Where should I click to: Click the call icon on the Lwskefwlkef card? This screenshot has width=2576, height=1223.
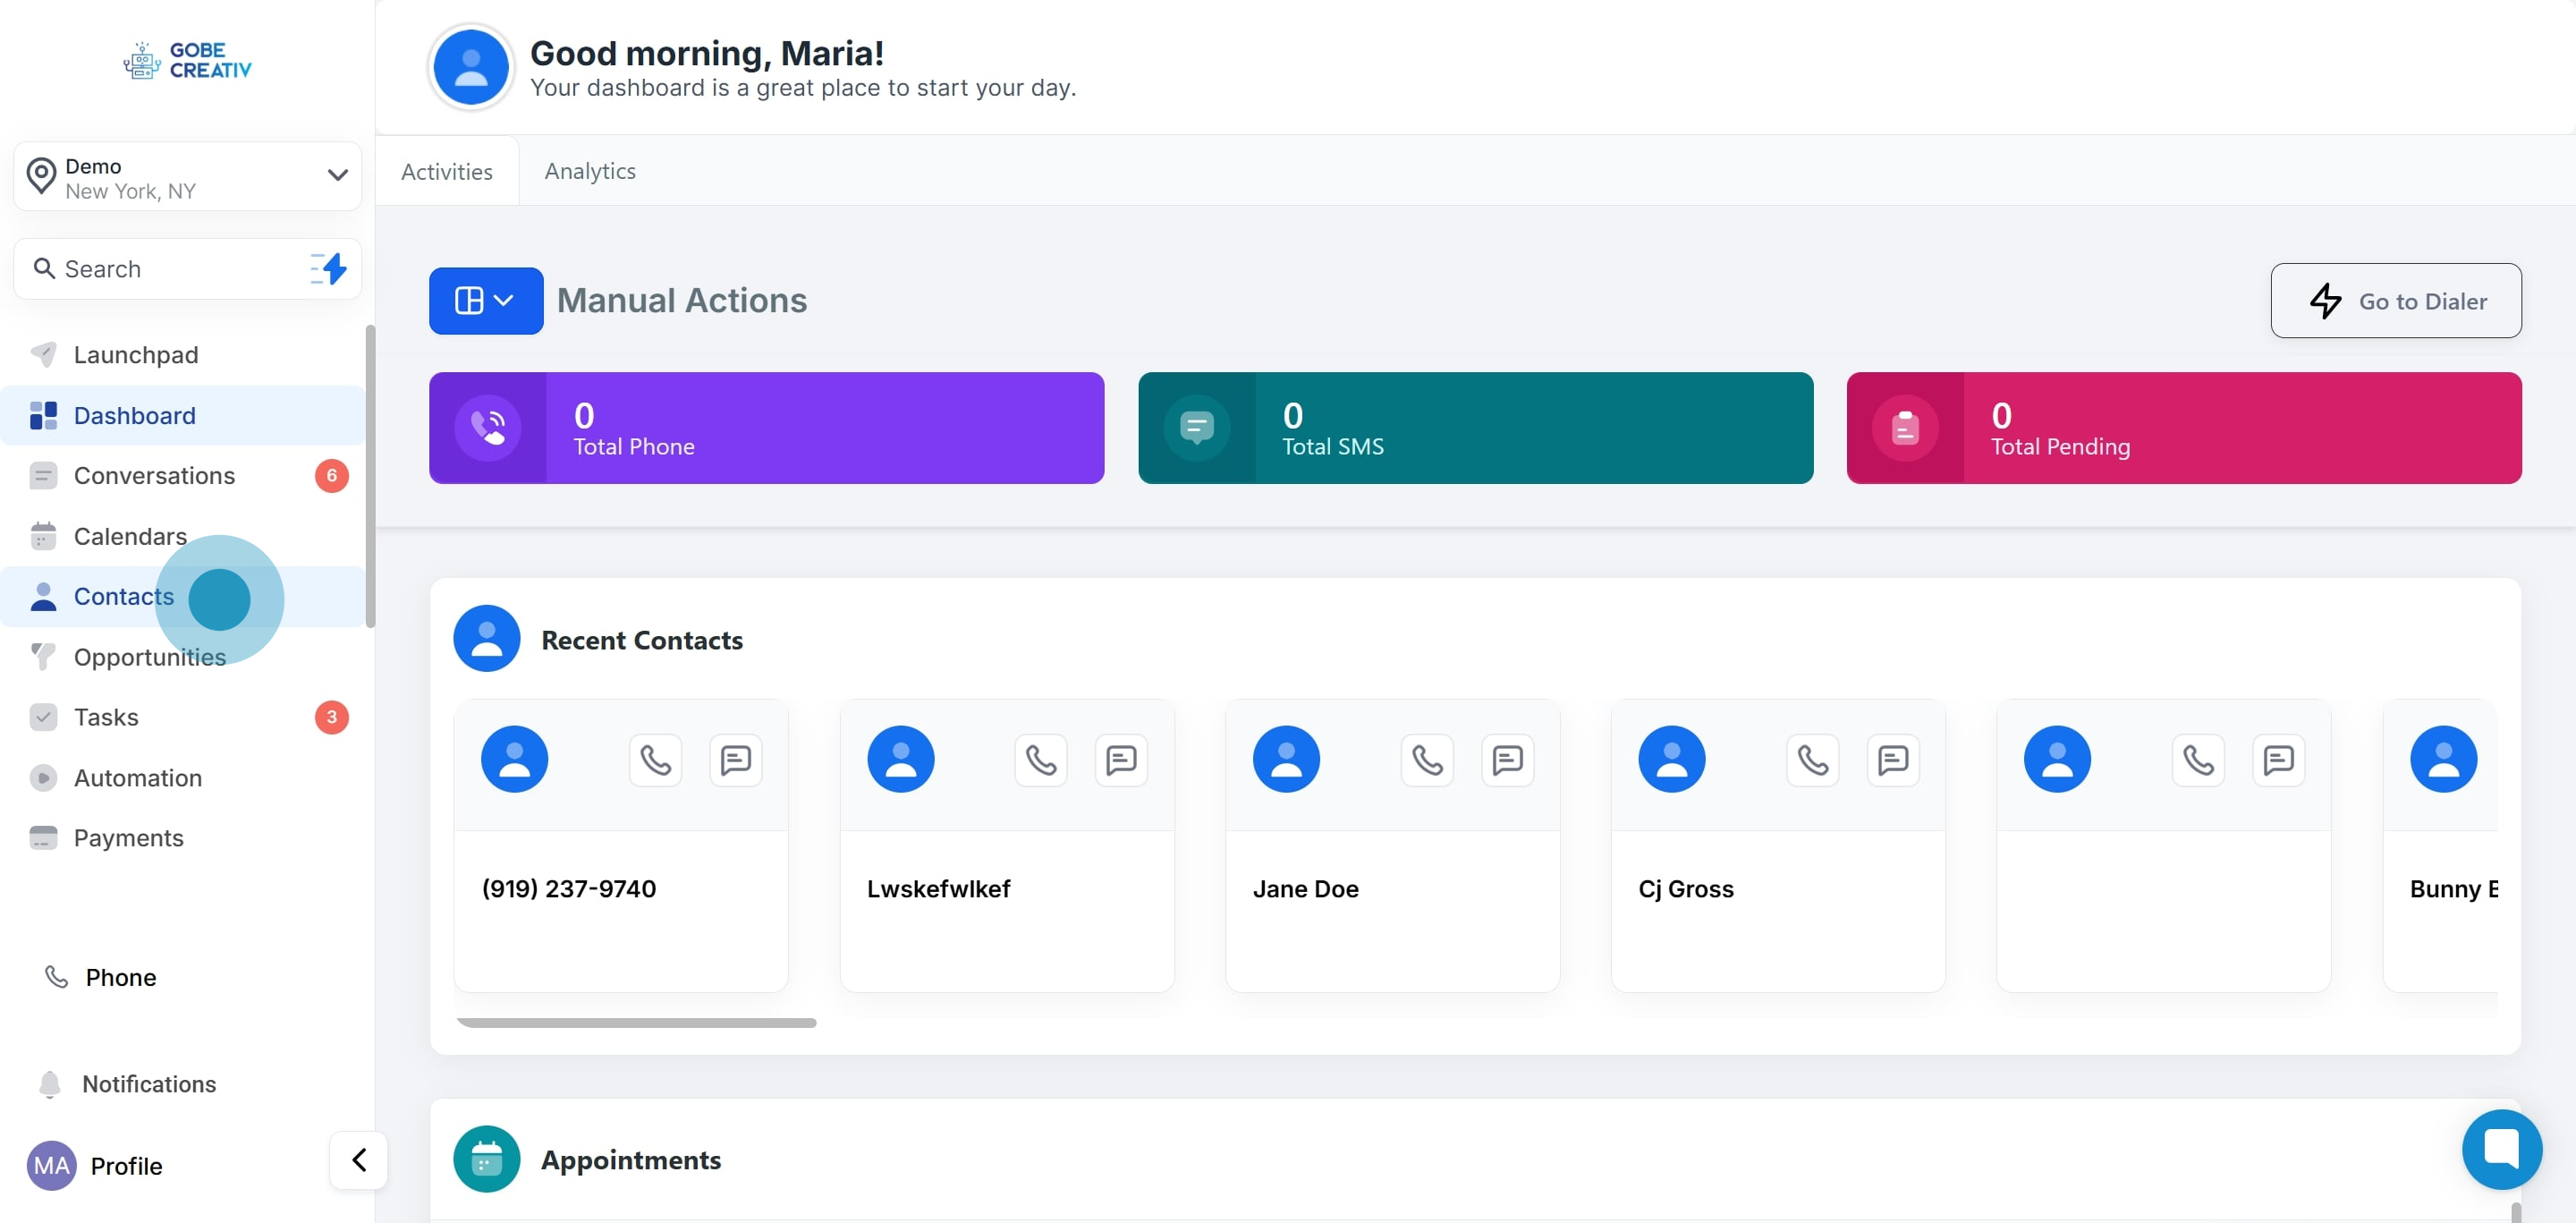(x=1040, y=760)
